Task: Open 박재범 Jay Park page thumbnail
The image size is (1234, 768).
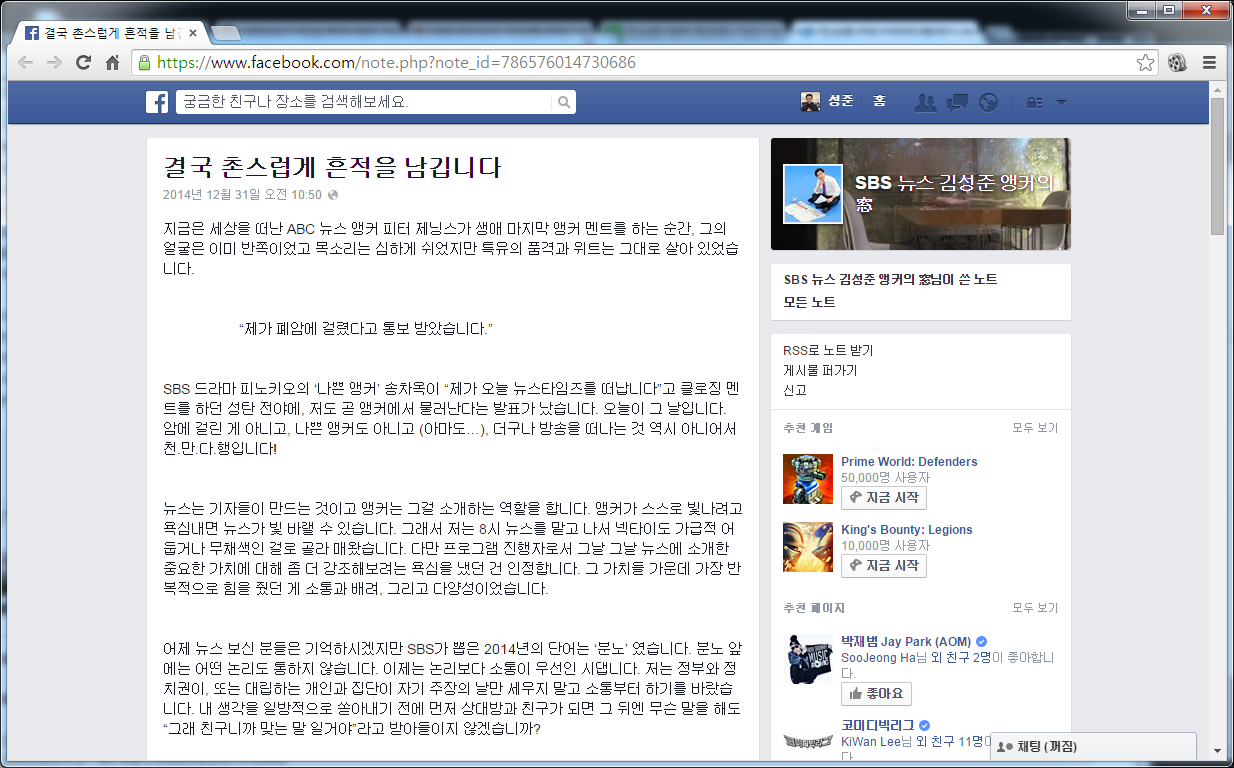Action: (808, 658)
